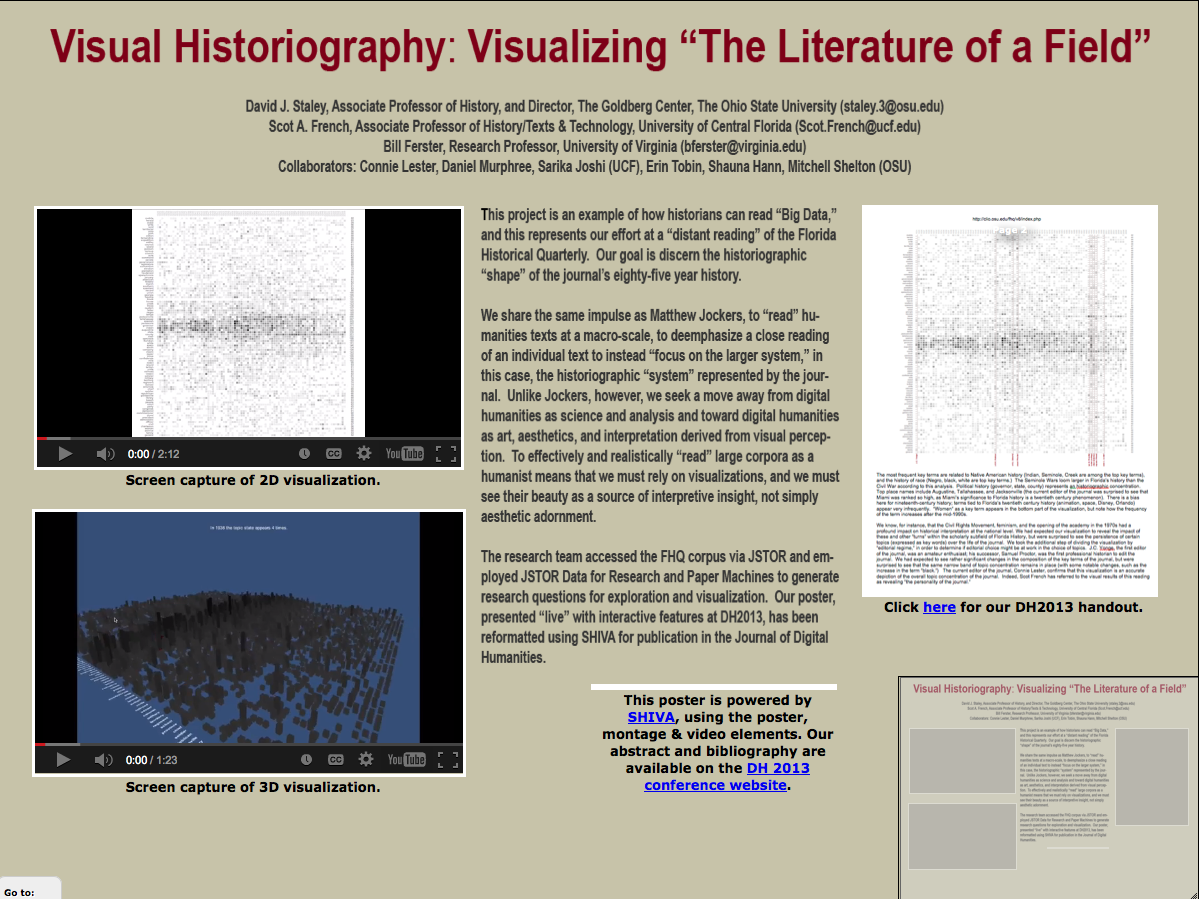The image size is (1200, 899).
Task: Seek along the 2D video progress bar
Action: coord(250,438)
